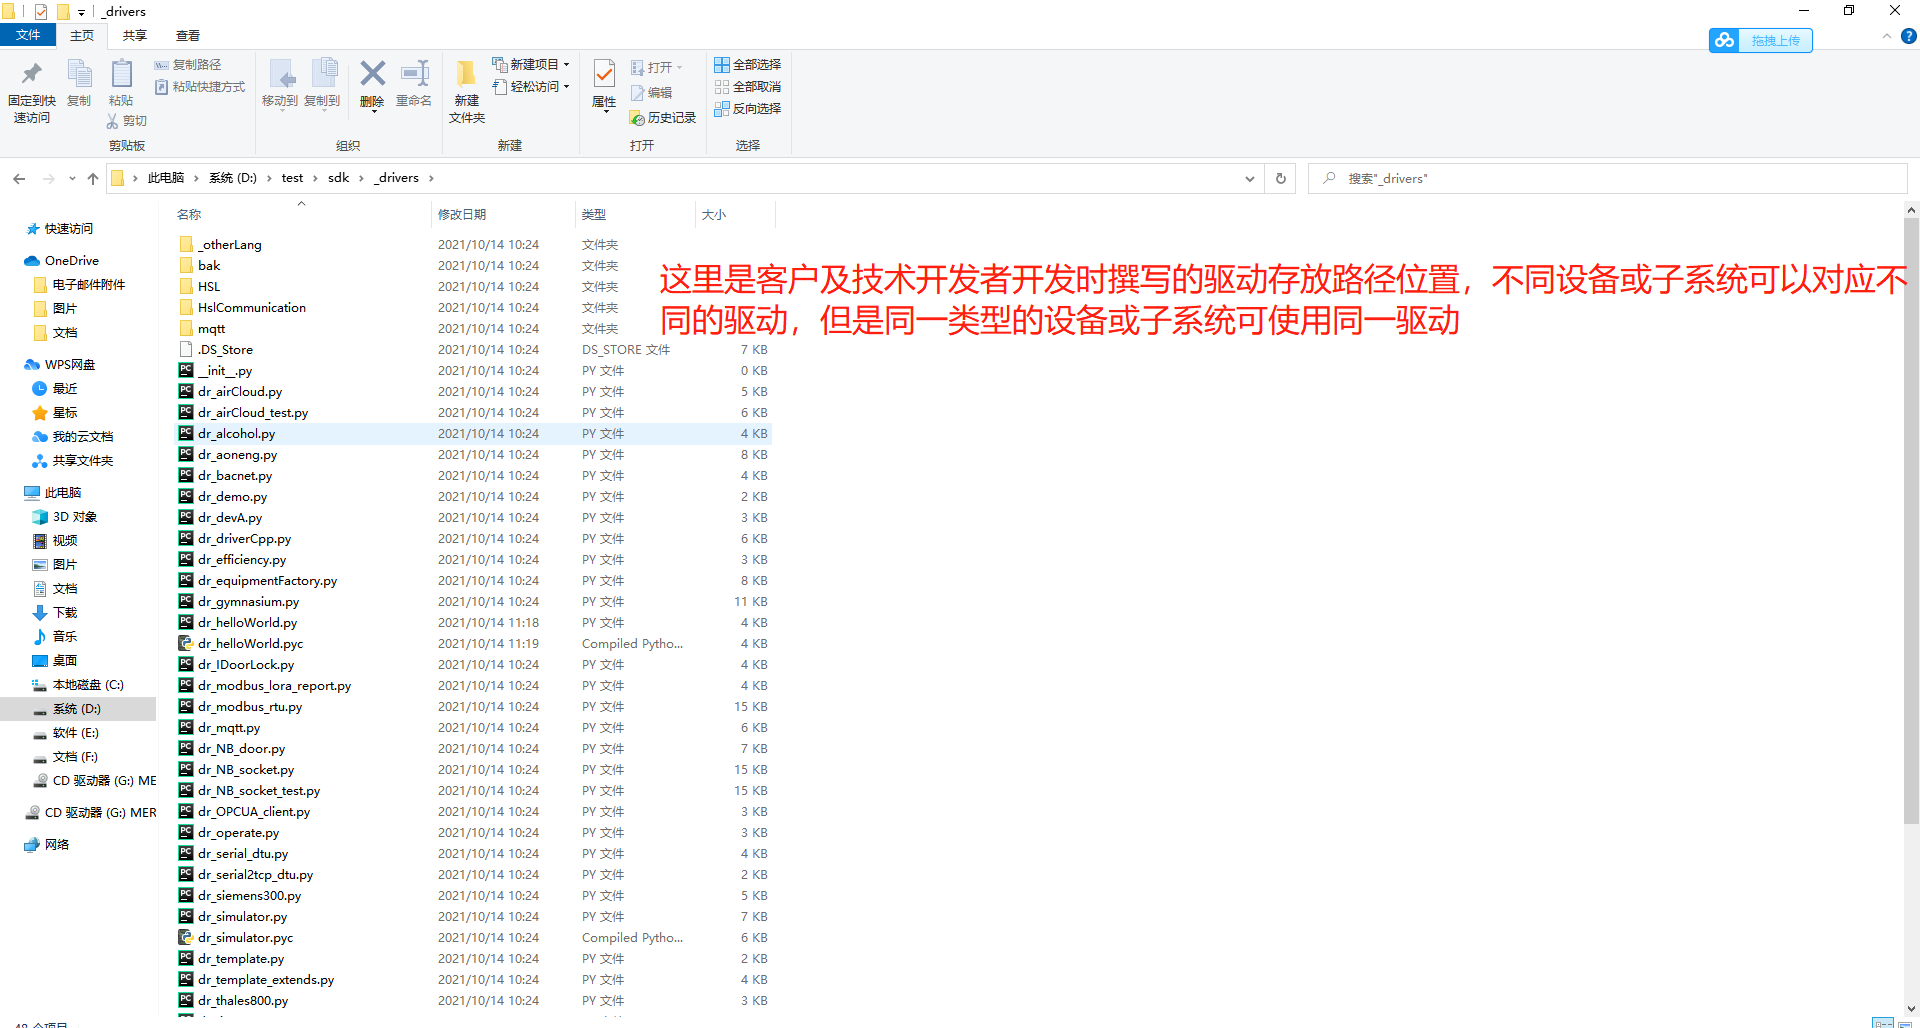Click the 复制 (Copy) icon
Screen dimensions: 1920x1028
[x=79, y=84]
